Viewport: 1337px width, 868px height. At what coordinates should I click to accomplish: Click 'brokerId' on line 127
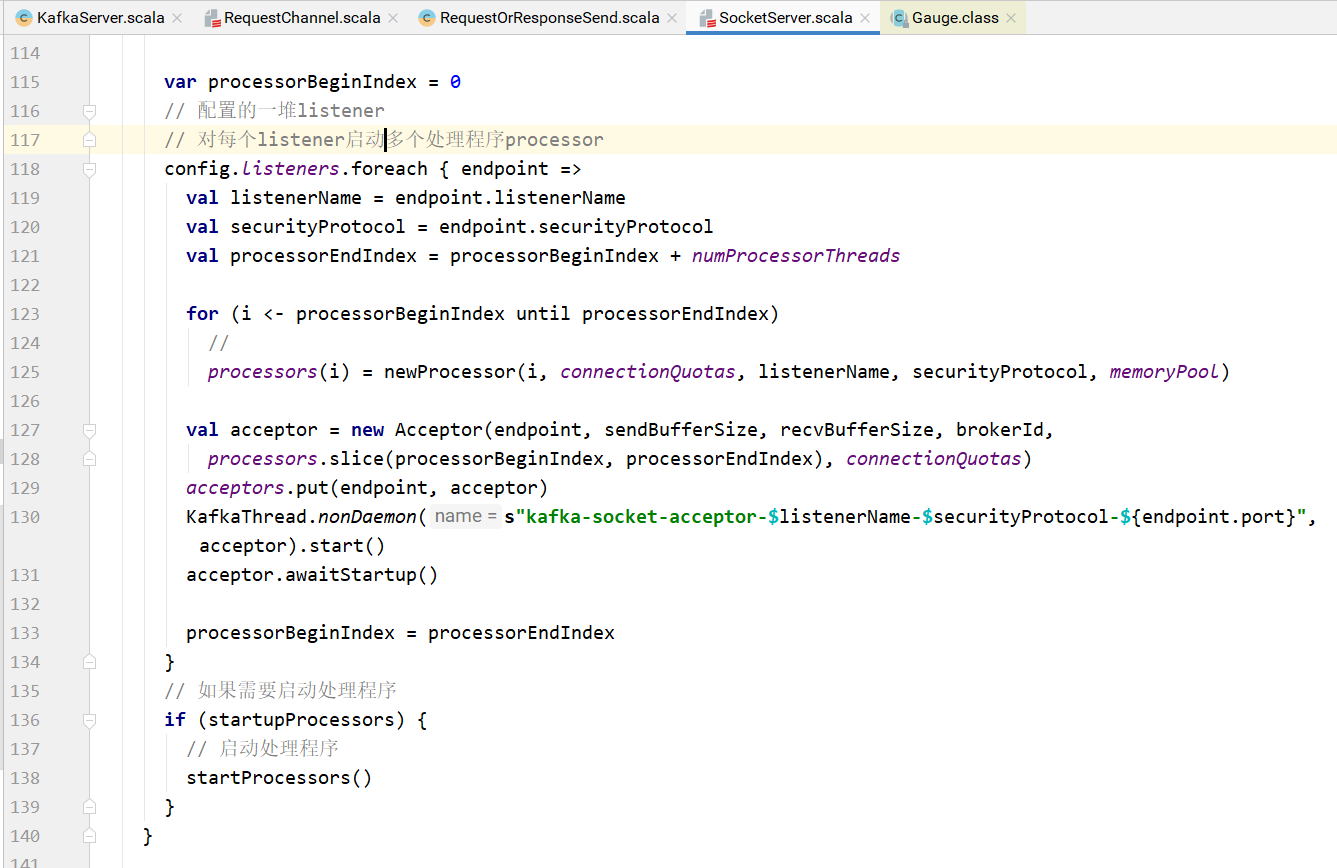click(x=999, y=430)
